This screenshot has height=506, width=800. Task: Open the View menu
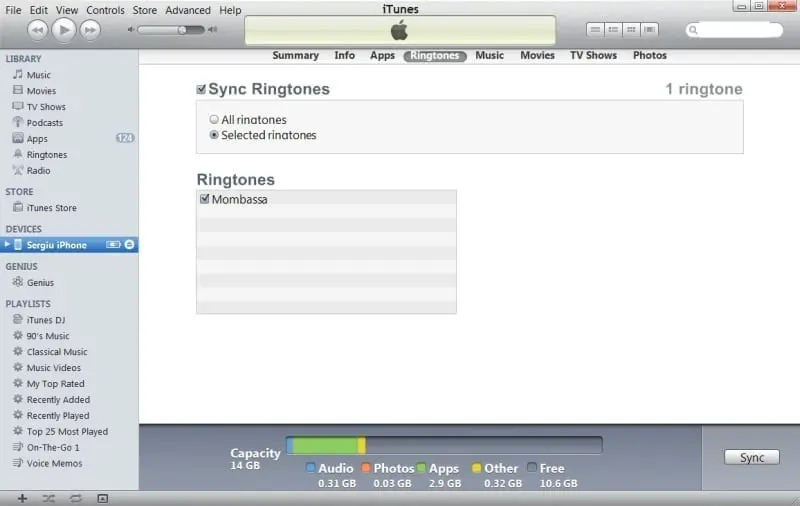67,10
